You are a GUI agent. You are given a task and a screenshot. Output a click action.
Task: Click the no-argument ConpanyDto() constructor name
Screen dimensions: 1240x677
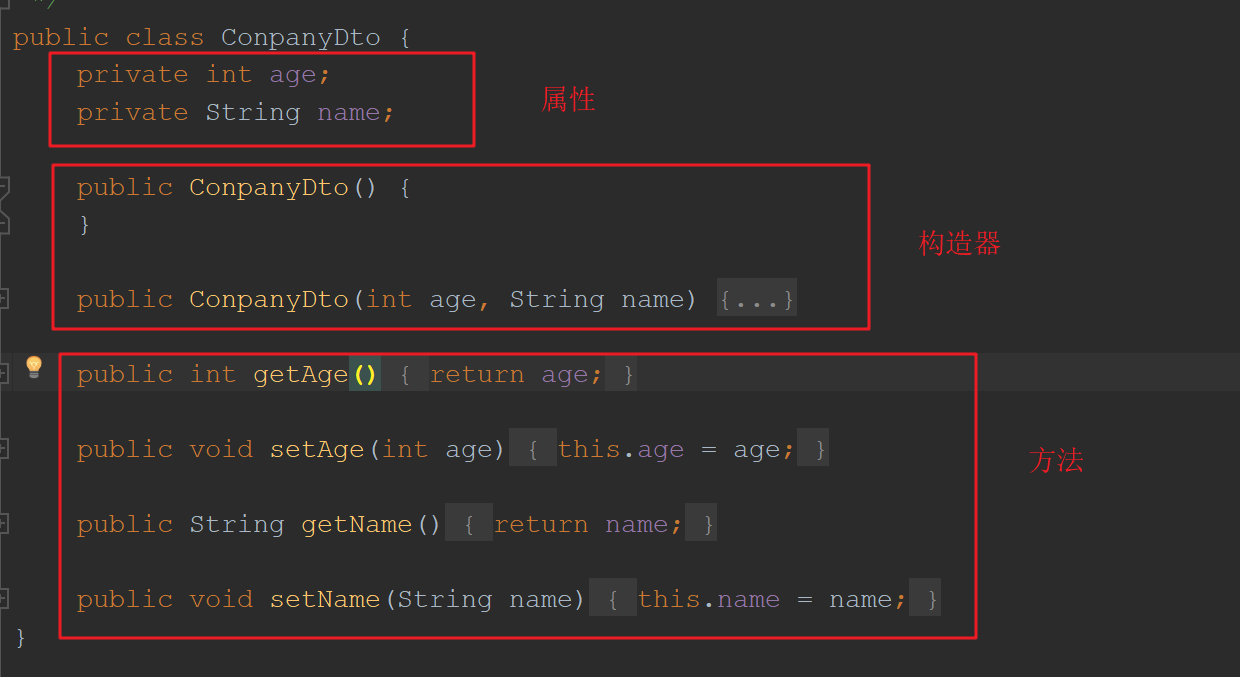(x=269, y=187)
